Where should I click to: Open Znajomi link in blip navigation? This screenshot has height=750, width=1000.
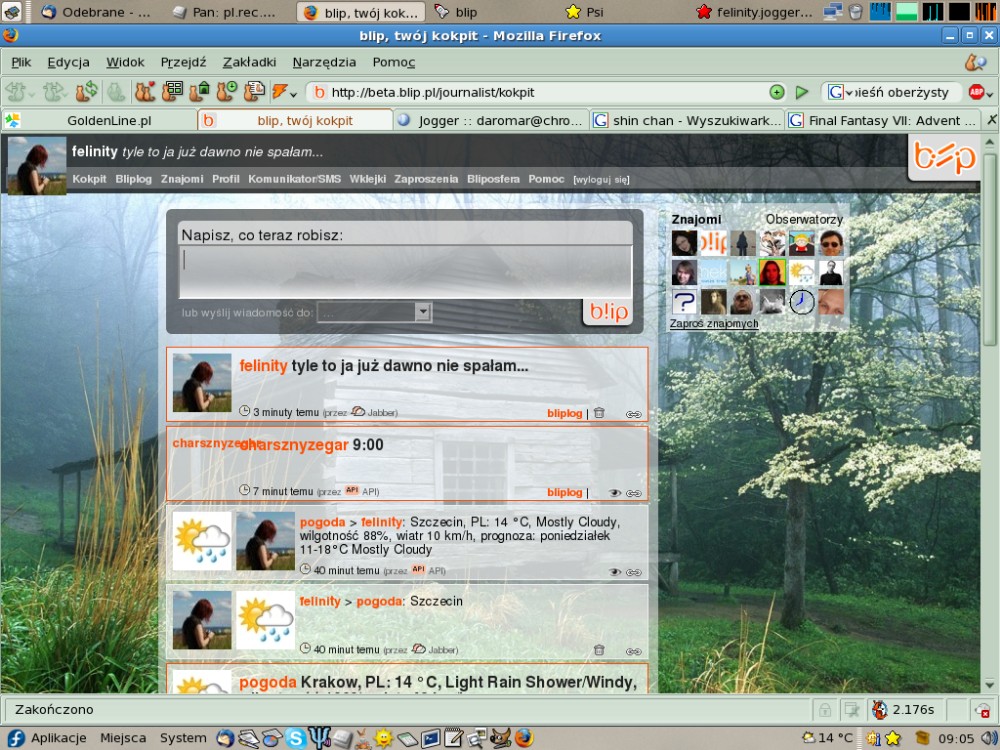click(182, 179)
